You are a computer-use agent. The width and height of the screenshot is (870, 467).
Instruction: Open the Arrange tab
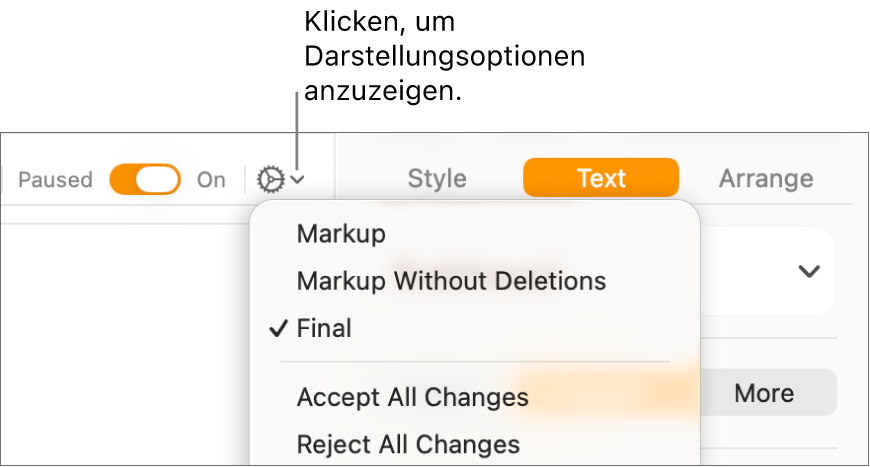click(765, 179)
